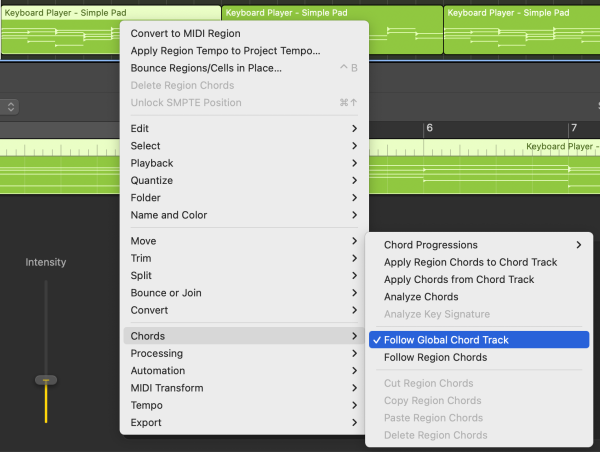Open the Export submenu
This screenshot has height=452, width=600.
[x=244, y=422]
